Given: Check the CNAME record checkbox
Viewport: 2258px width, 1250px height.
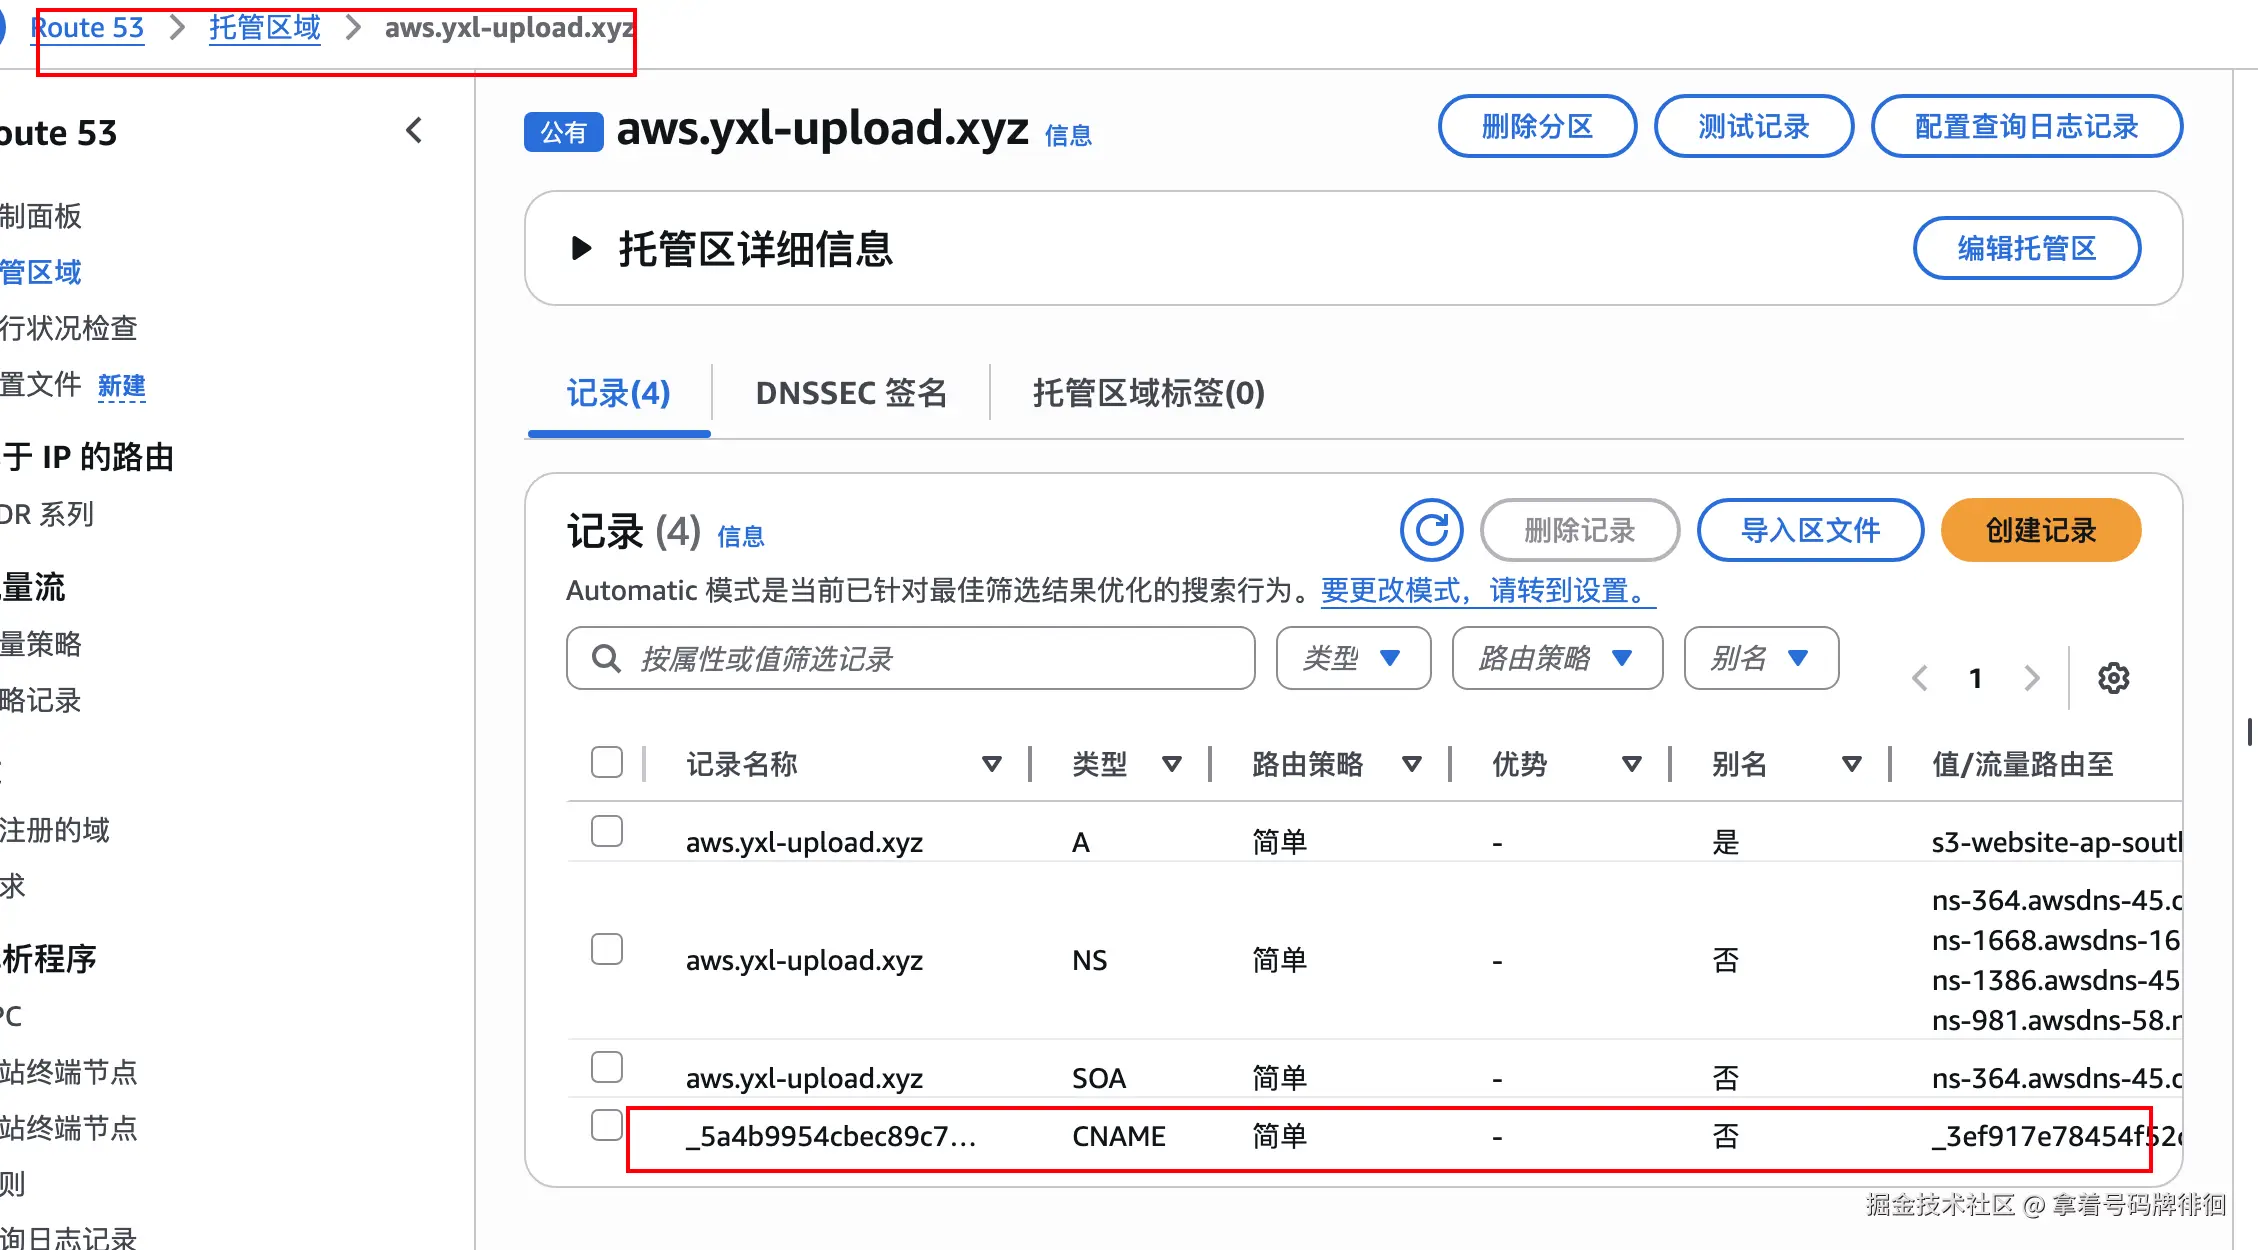Looking at the screenshot, I should point(606,1125).
